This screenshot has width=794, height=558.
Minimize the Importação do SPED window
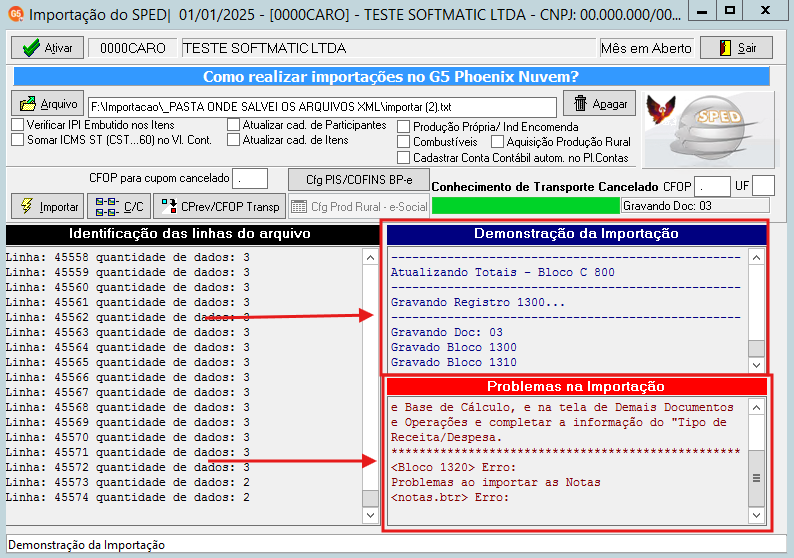702,12
